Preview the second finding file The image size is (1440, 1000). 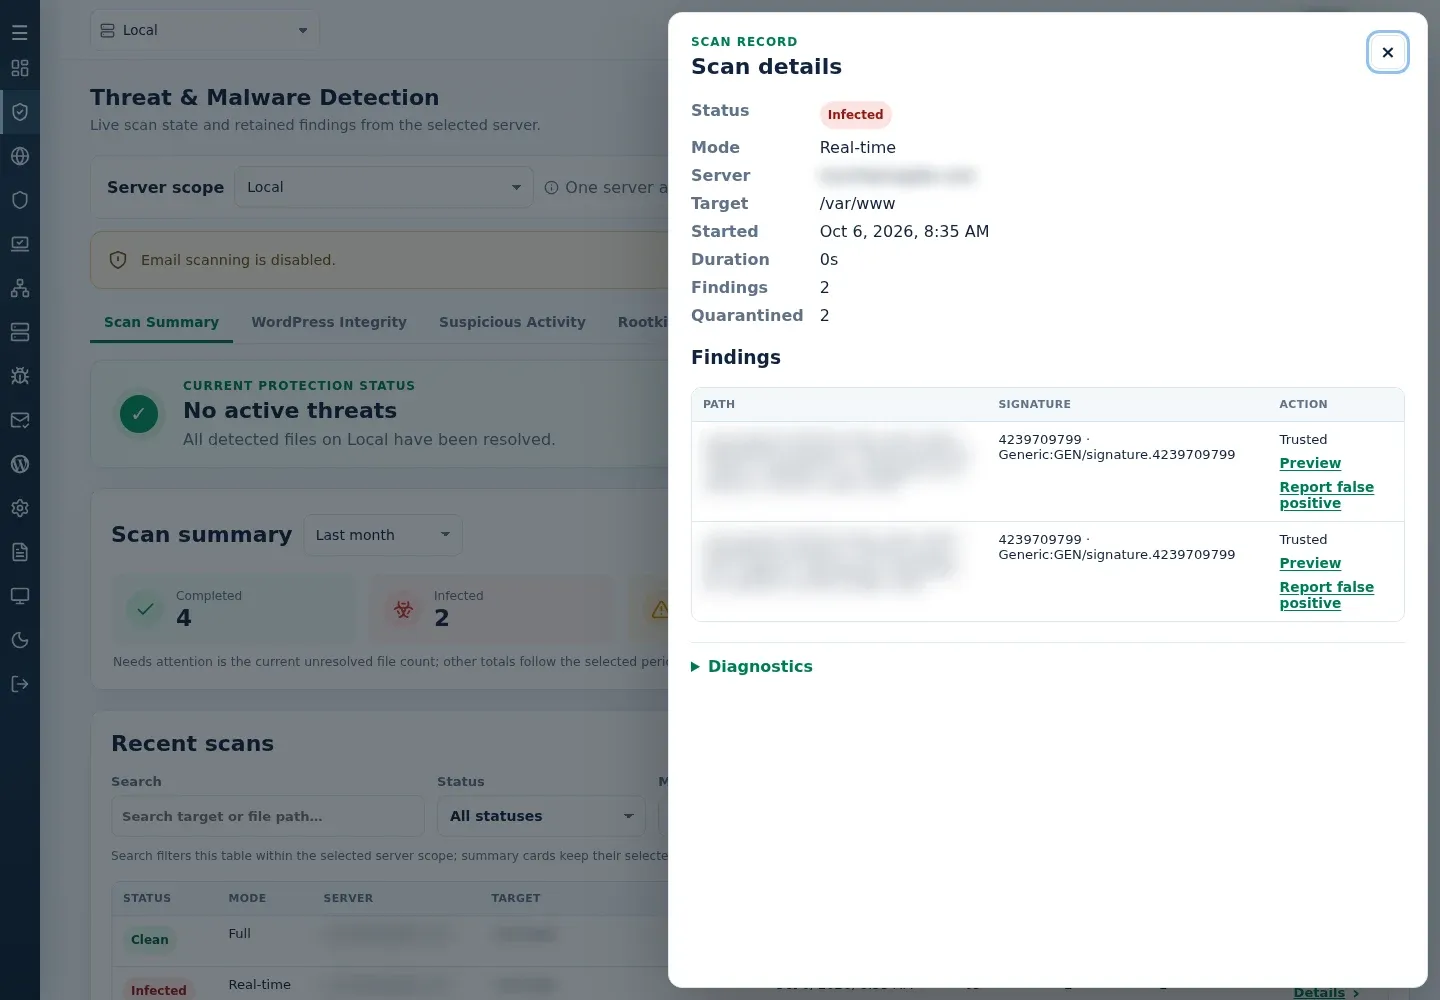coord(1310,563)
